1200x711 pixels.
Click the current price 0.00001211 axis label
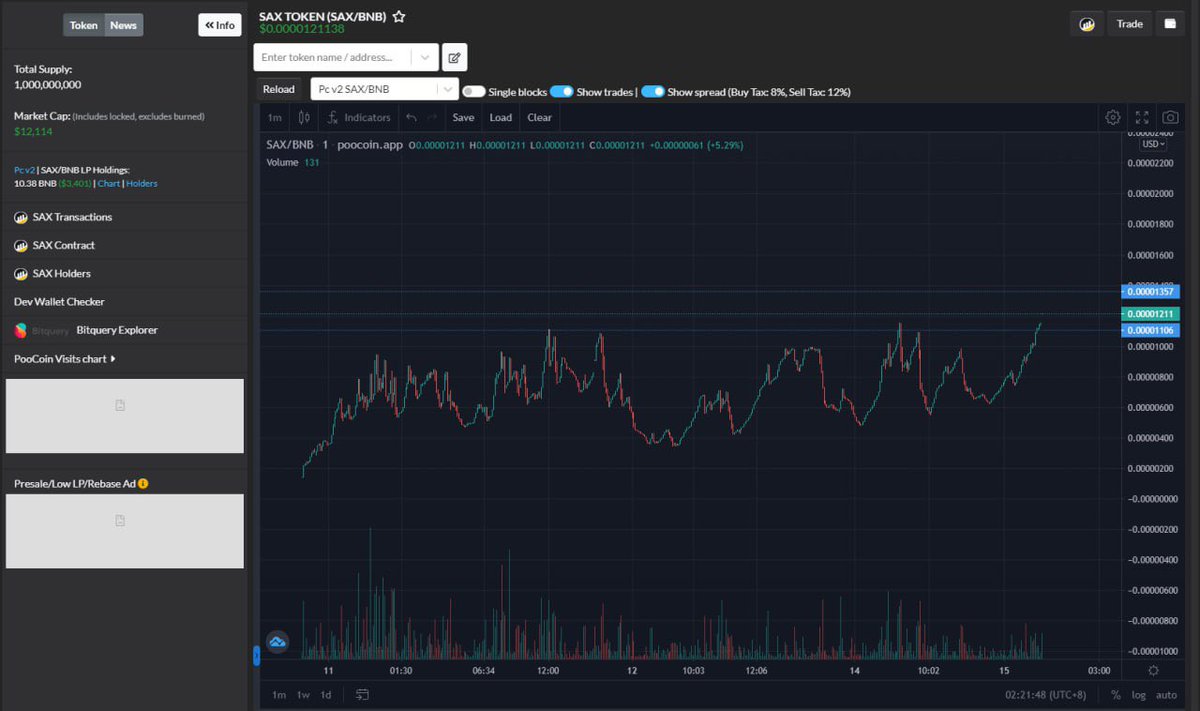pyautogui.click(x=1151, y=314)
